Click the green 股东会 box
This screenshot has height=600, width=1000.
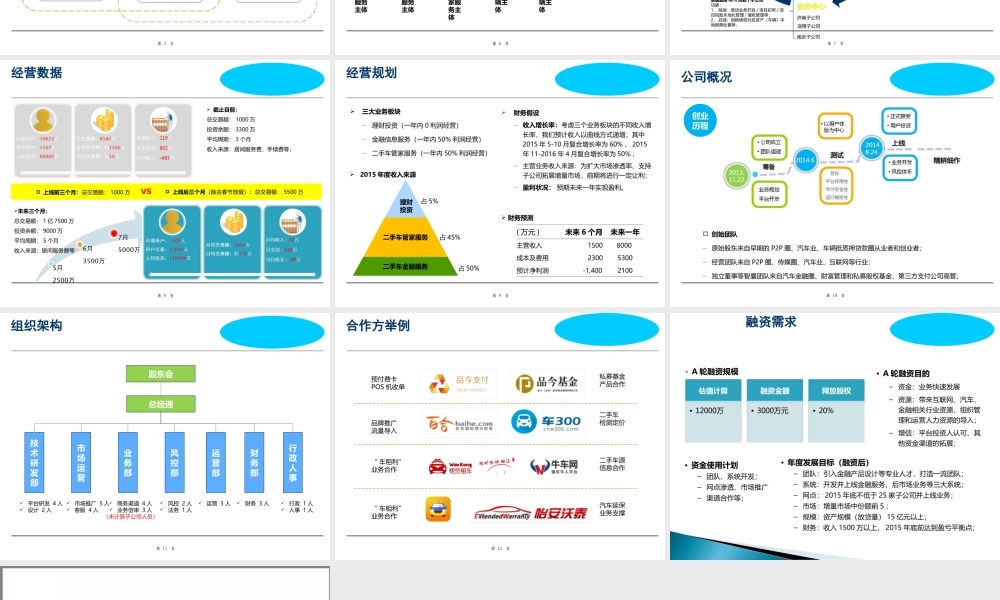tap(161, 374)
